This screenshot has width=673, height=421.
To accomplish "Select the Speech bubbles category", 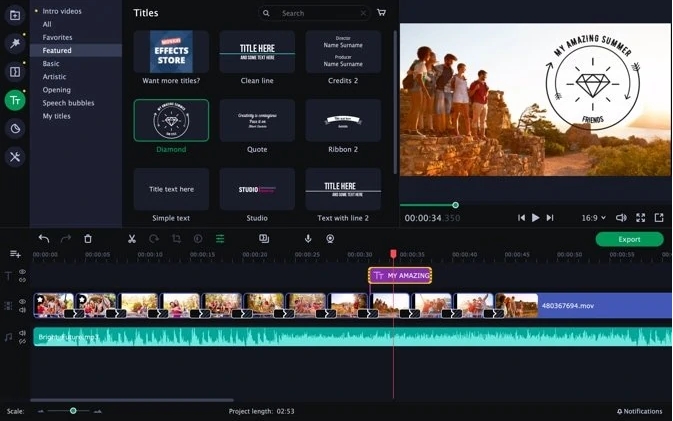I will pyautogui.click(x=68, y=103).
